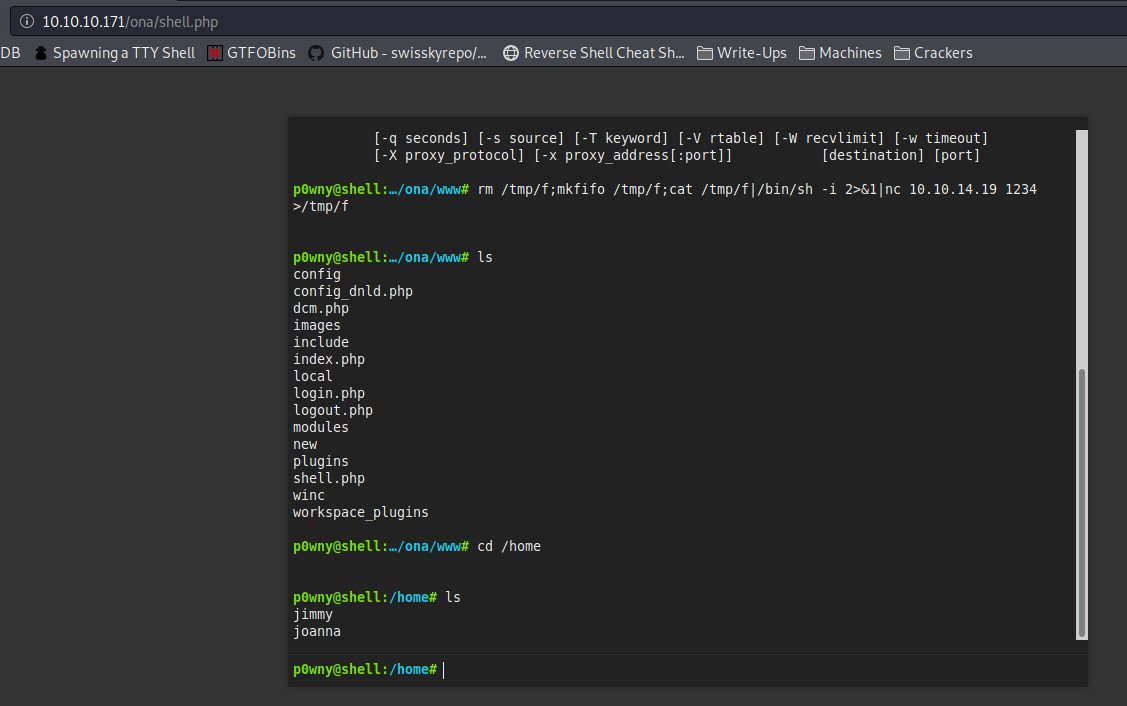The height and width of the screenshot is (706, 1127).
Task: Click 'logout.php' in the listing
Action: tap(333, 411)
